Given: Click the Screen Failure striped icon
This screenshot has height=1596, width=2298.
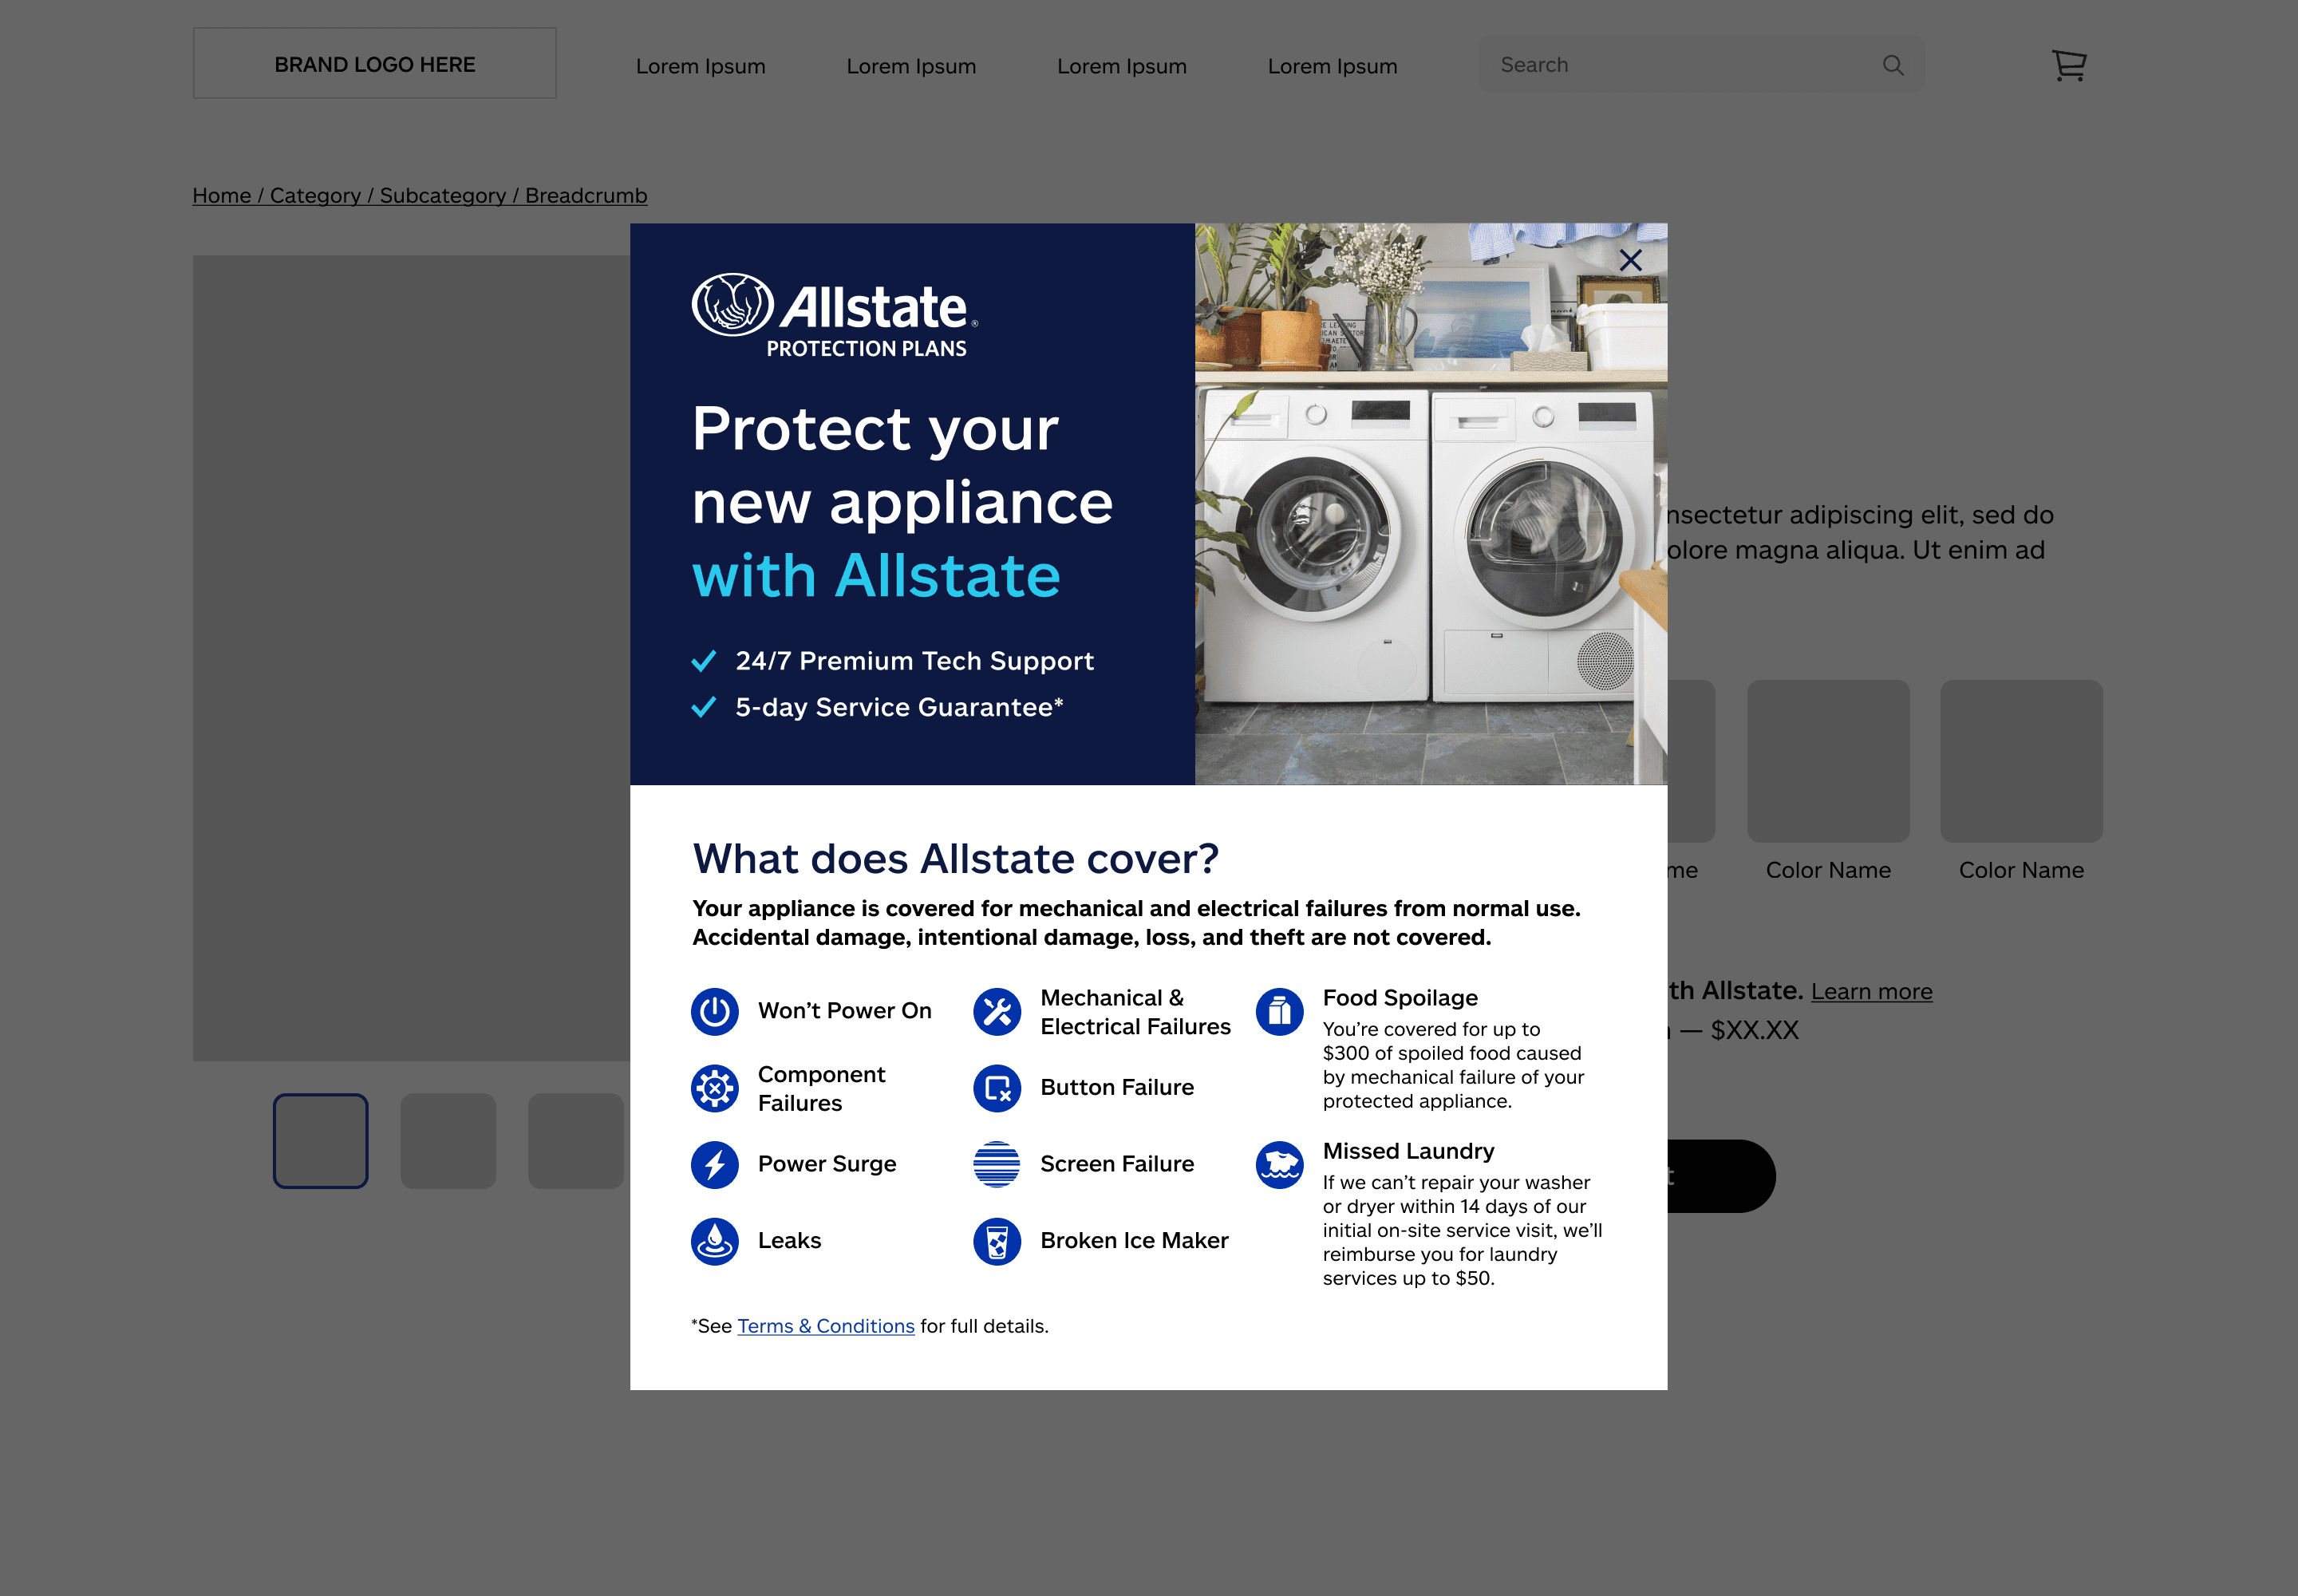Looking at the screenshot, I should 997,1164.
